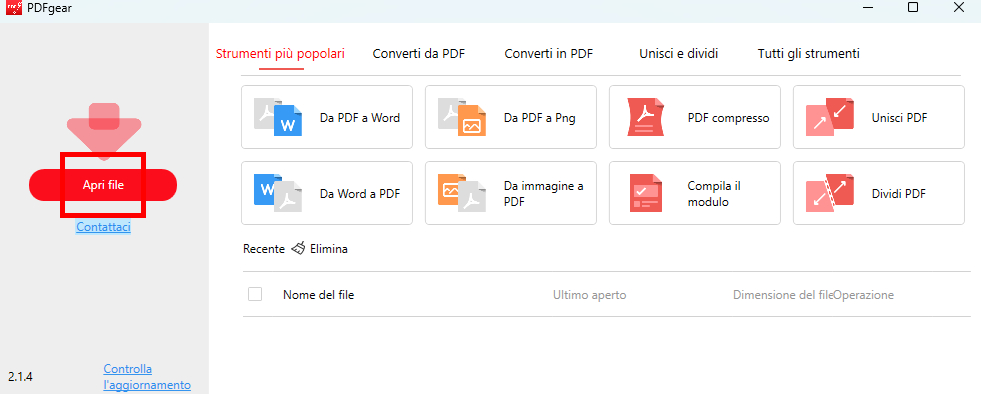
Task: Click the Dividi PDF split icon
Action: coord(830,193)
